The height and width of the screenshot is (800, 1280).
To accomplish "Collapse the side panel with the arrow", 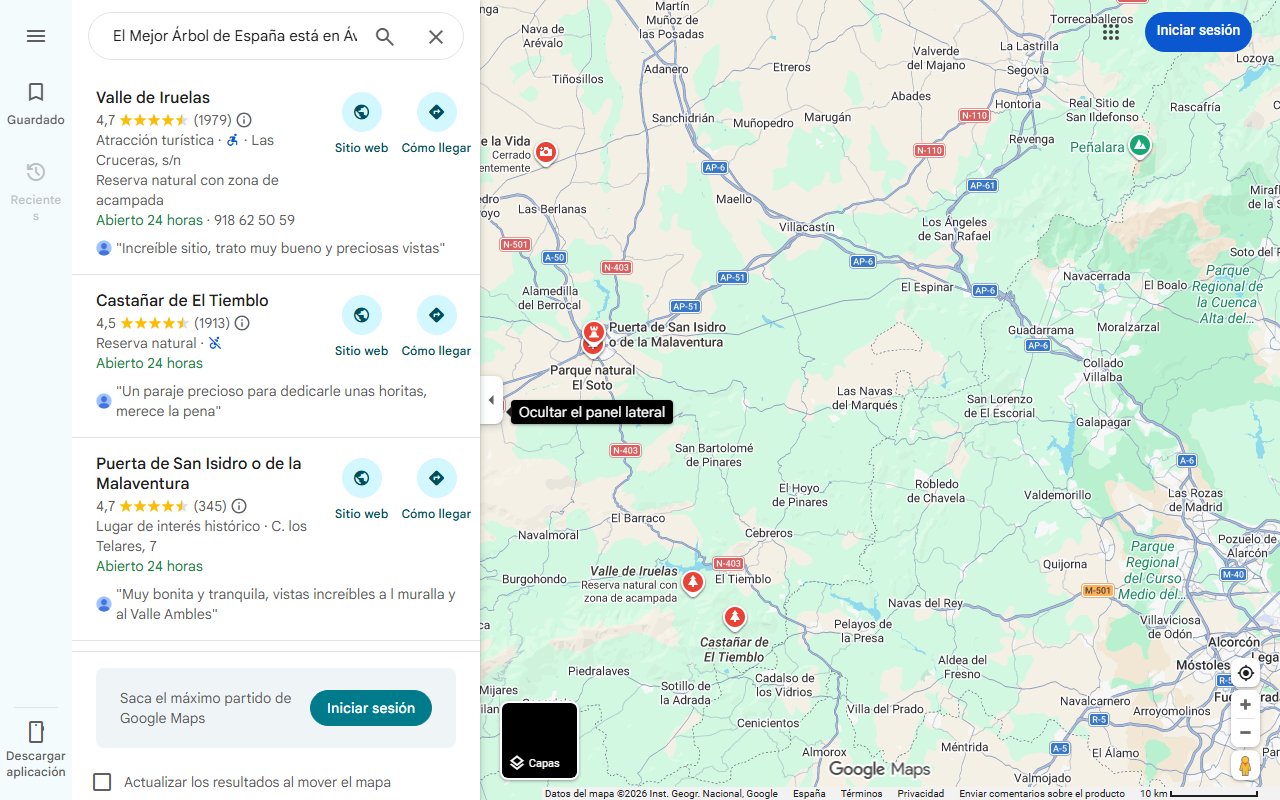I will (491, 400).
